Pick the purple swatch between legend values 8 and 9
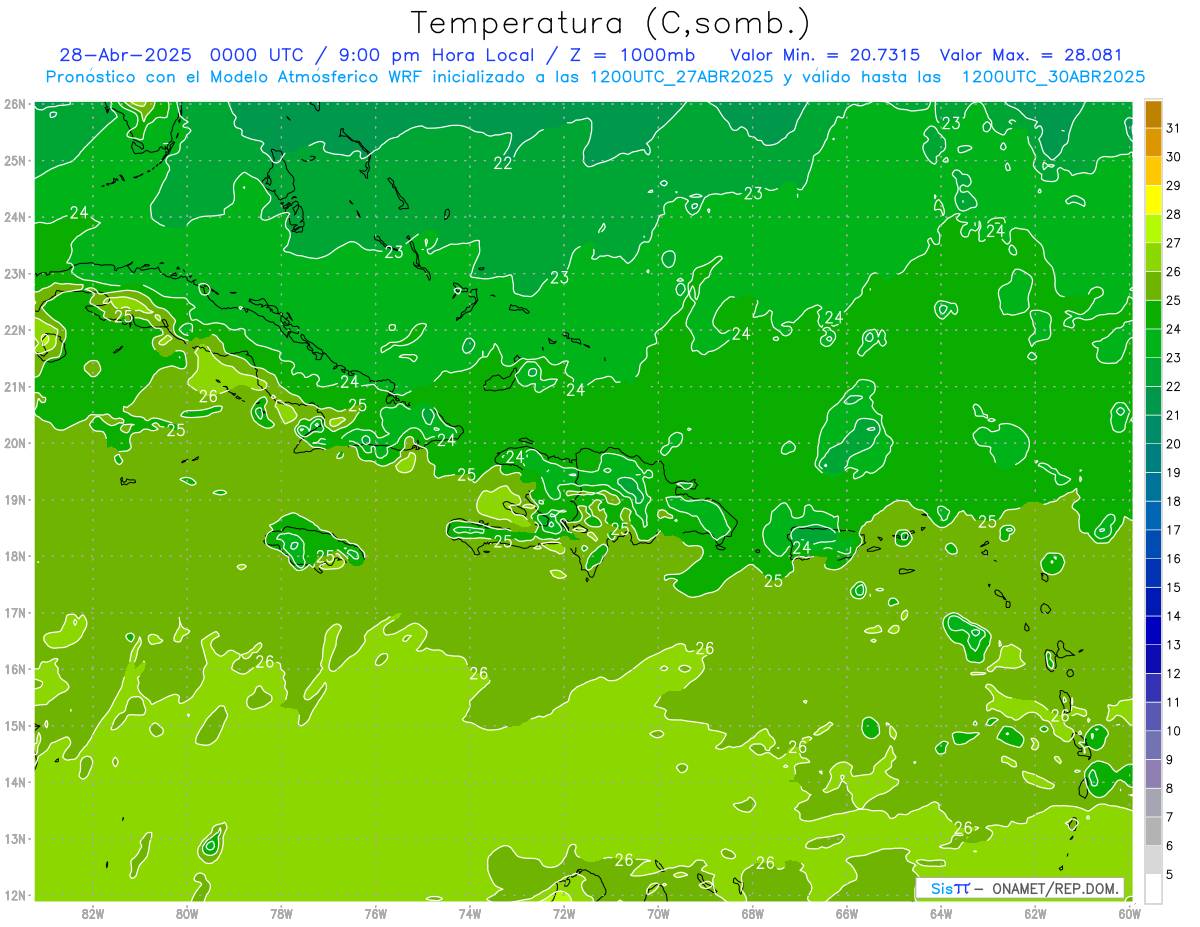The height and width of the screenshot is (927, 1200). coord(1153,774)
